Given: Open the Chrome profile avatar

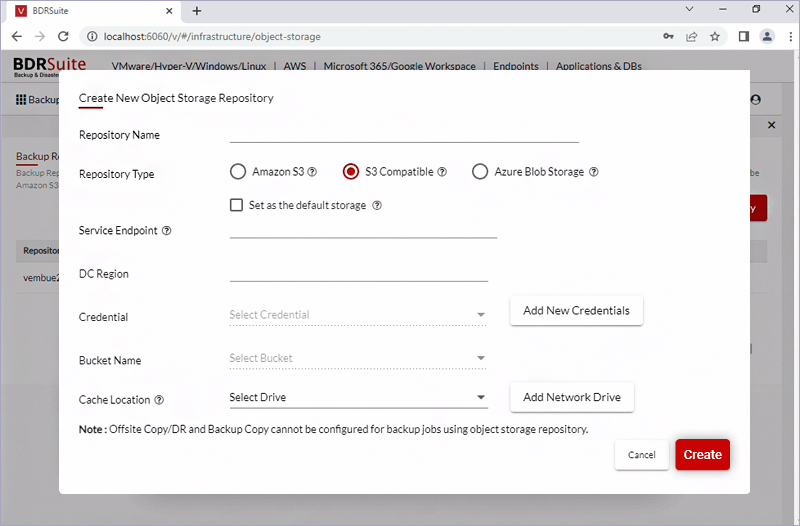Looking at the screenshot, I should [767, 36].
